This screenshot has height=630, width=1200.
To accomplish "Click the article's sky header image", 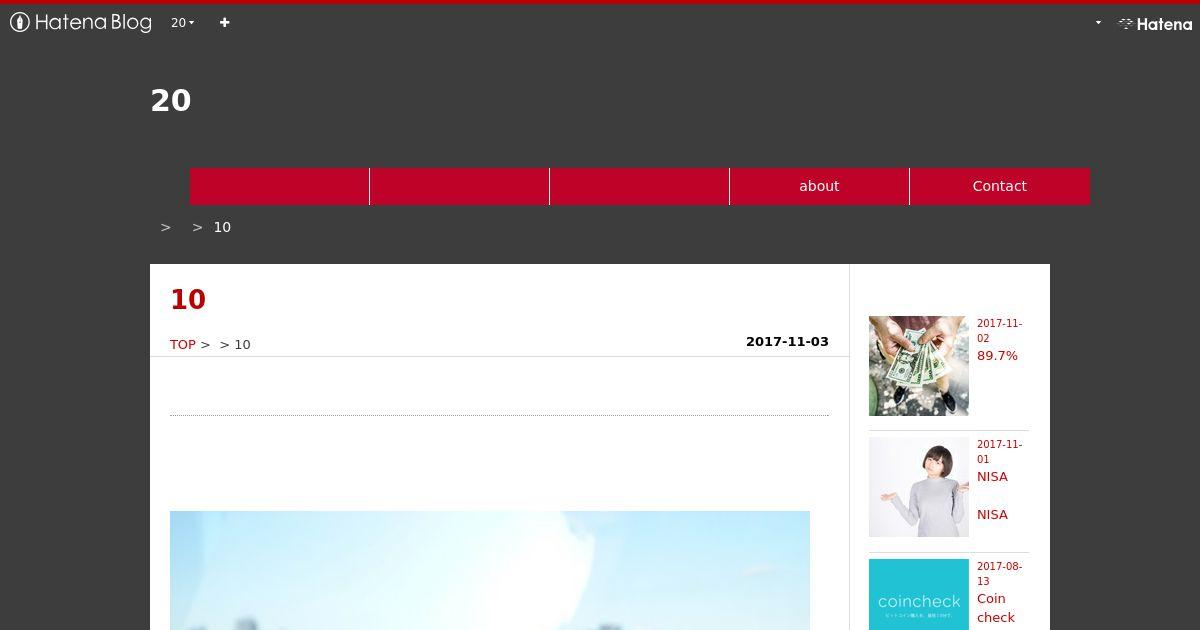I will [490, 570].
